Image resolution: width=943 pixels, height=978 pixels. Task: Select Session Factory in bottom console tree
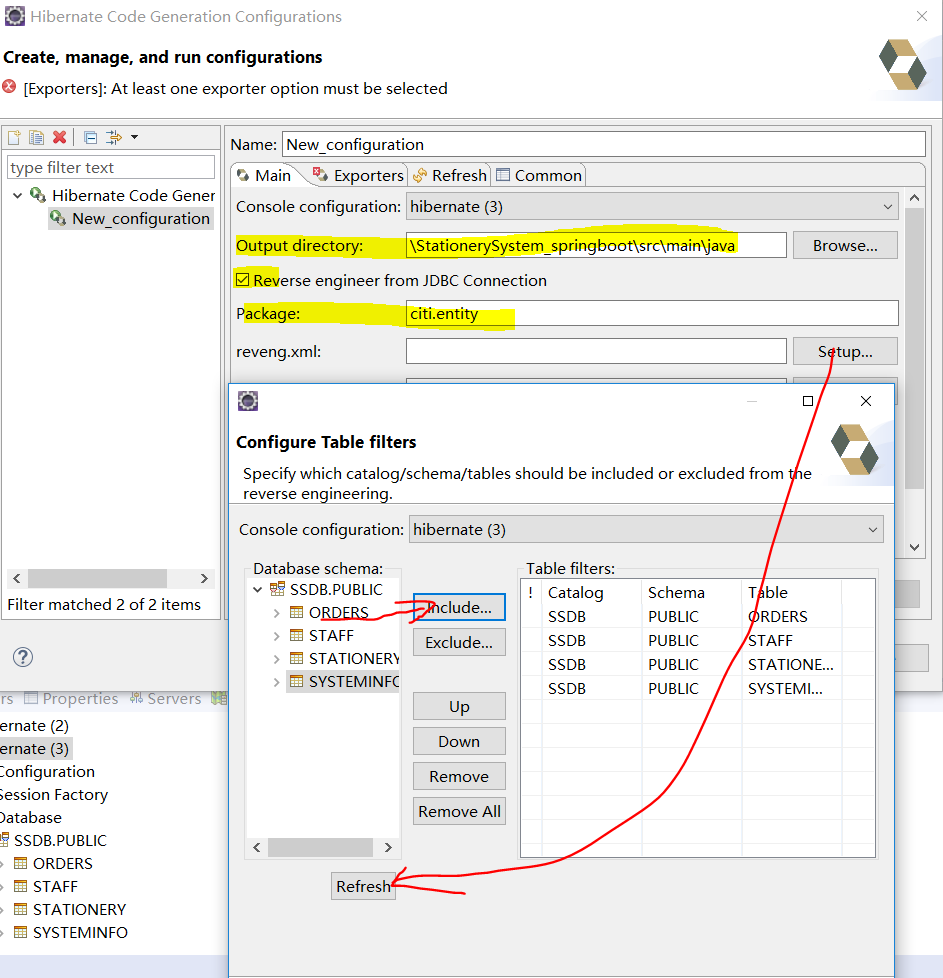[54, 795]
